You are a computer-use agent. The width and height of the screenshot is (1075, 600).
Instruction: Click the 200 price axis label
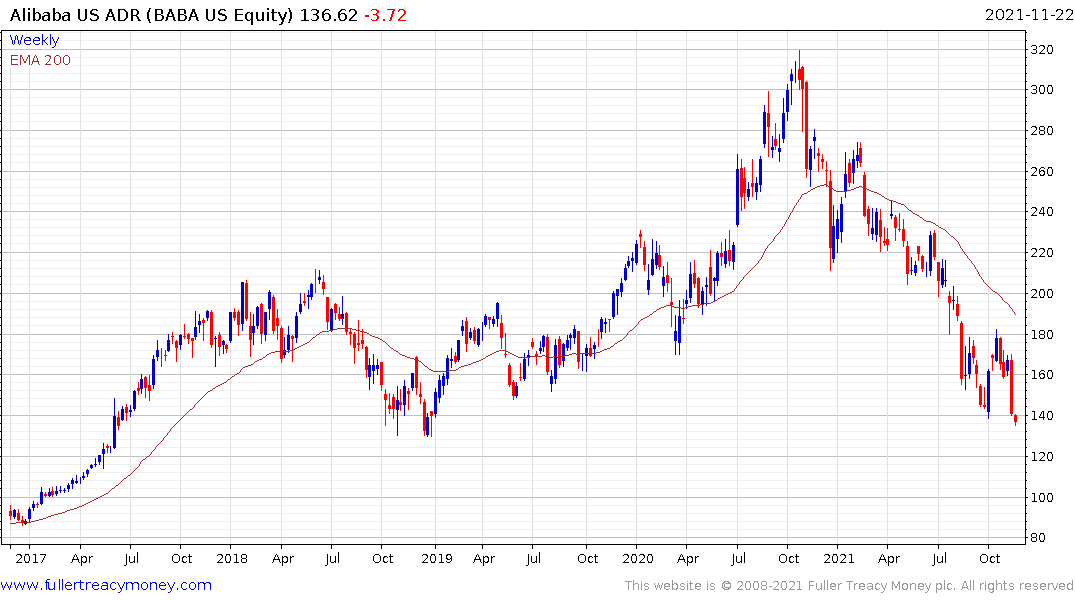pyautogui.click(x=1042, y=293)
